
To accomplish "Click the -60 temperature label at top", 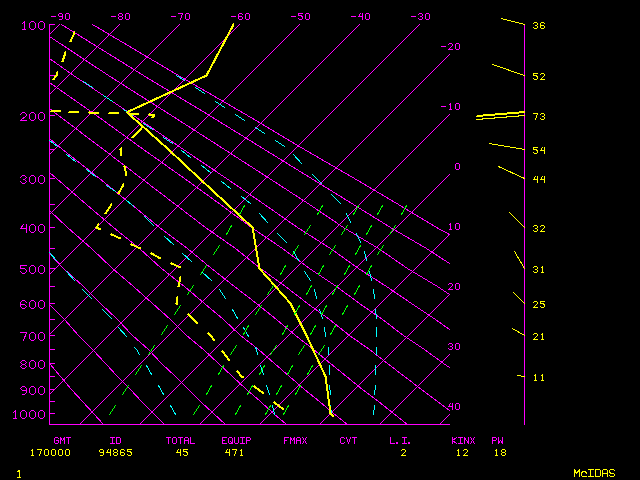I will [240, 17].
